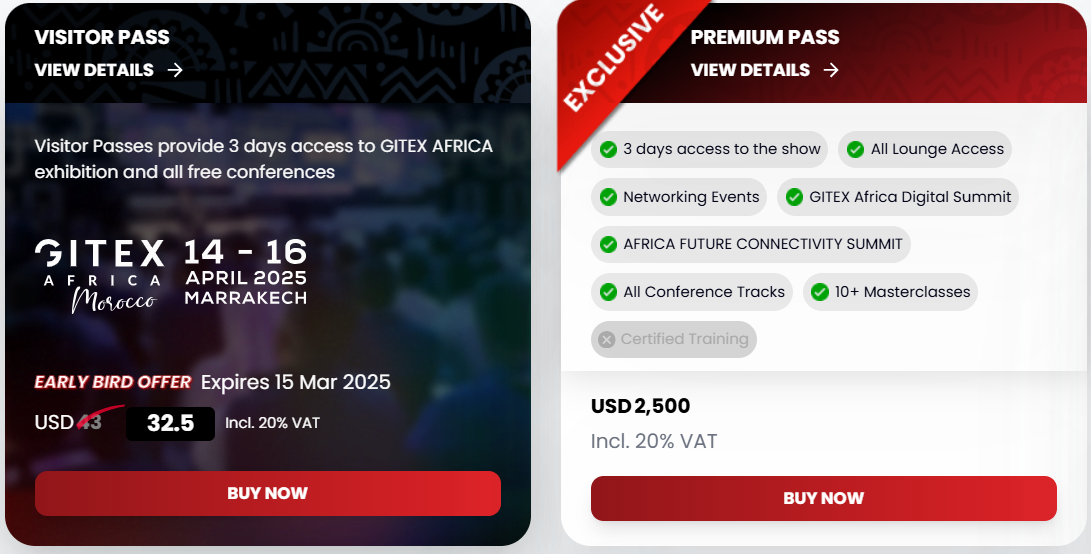Click the green check on All Conference Tracks

pyautogui.click(x=608, y=292)
